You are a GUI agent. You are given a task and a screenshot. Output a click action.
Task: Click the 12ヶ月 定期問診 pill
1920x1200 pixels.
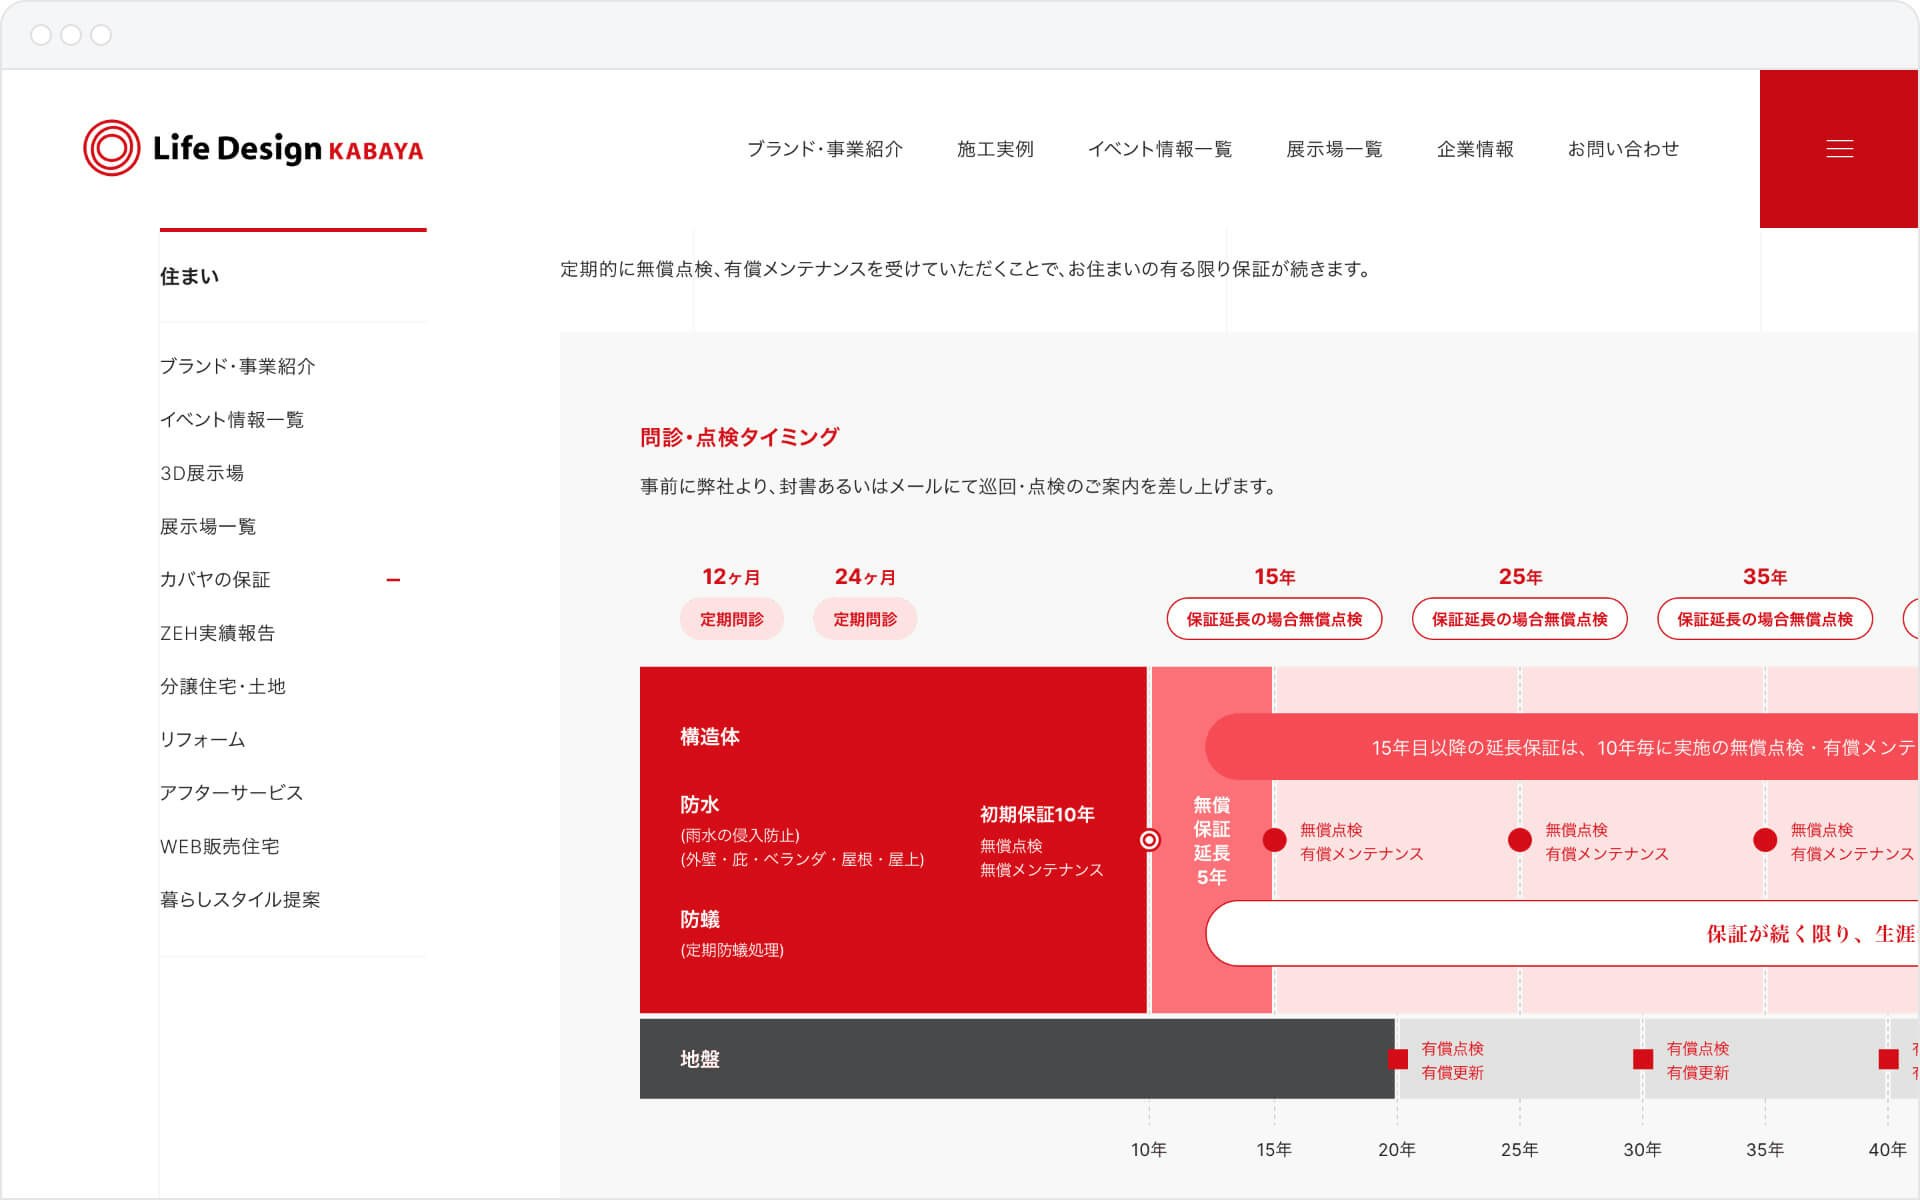click(x=731, y=619)
